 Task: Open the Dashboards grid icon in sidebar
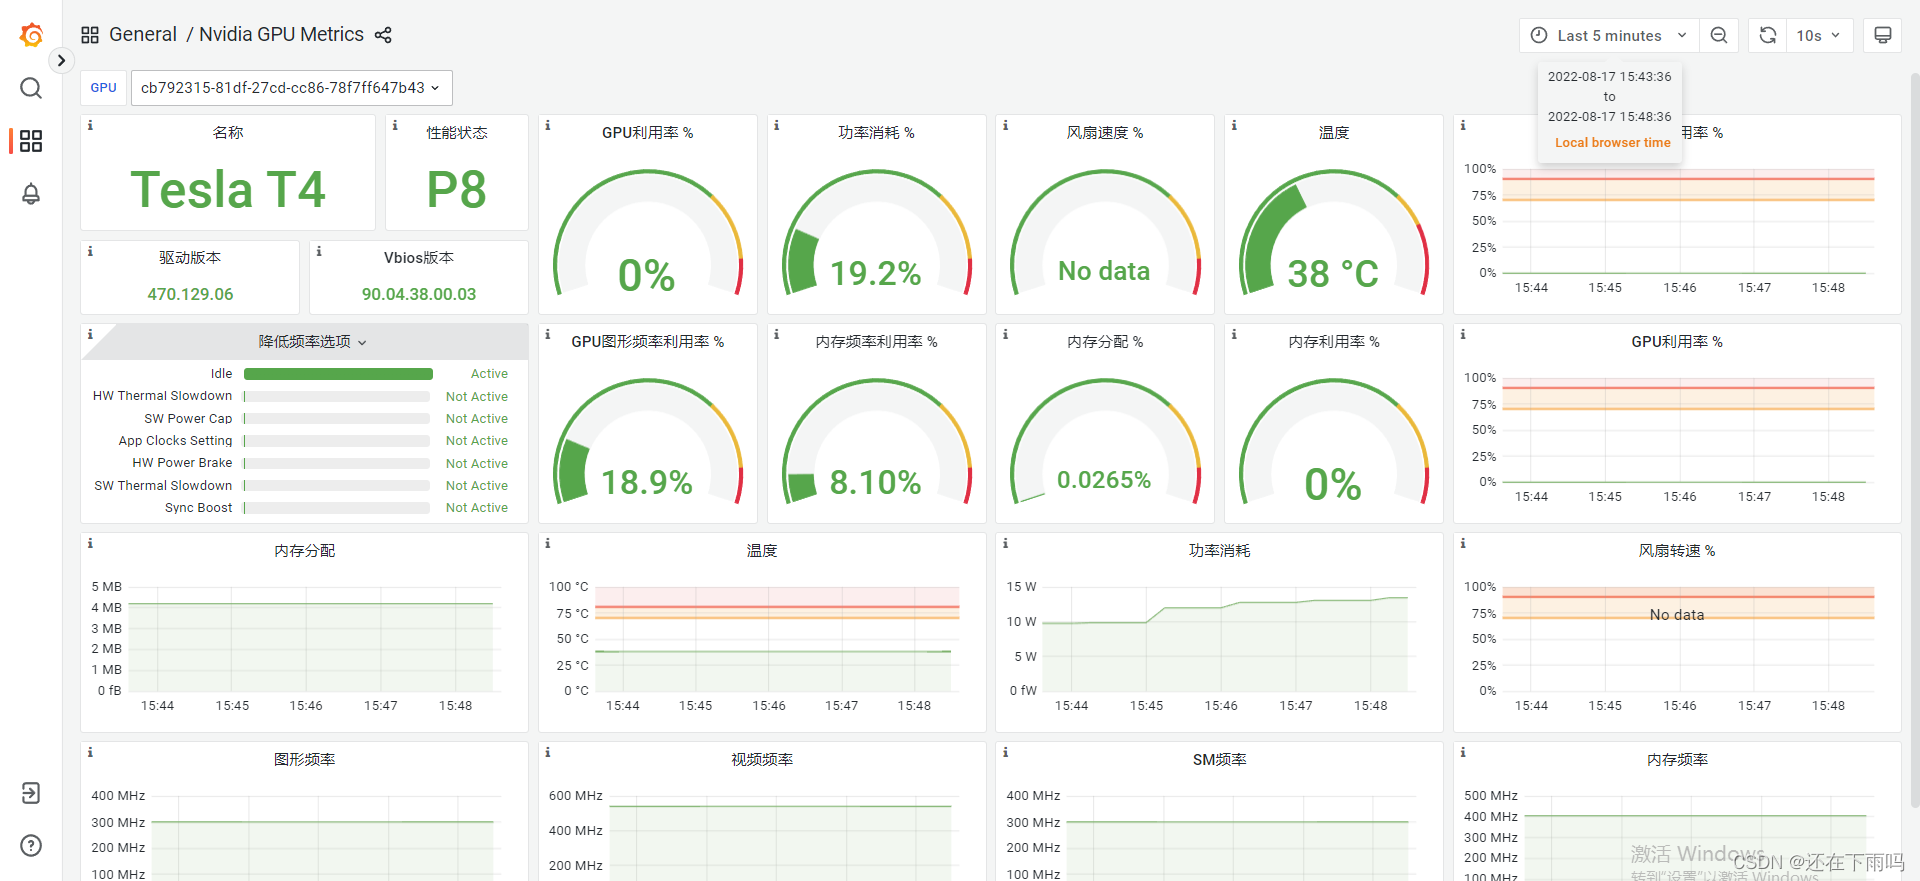31,141
